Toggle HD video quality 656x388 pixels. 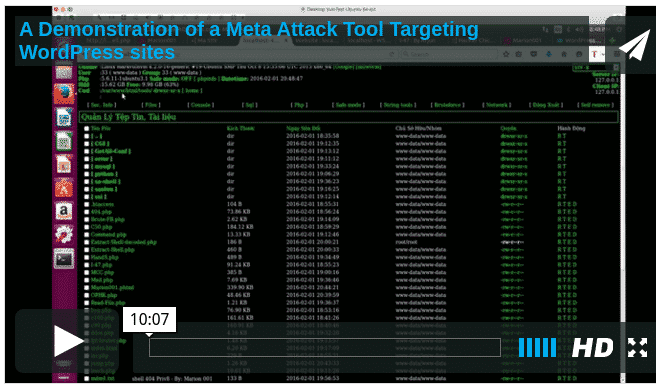point(592,347)
